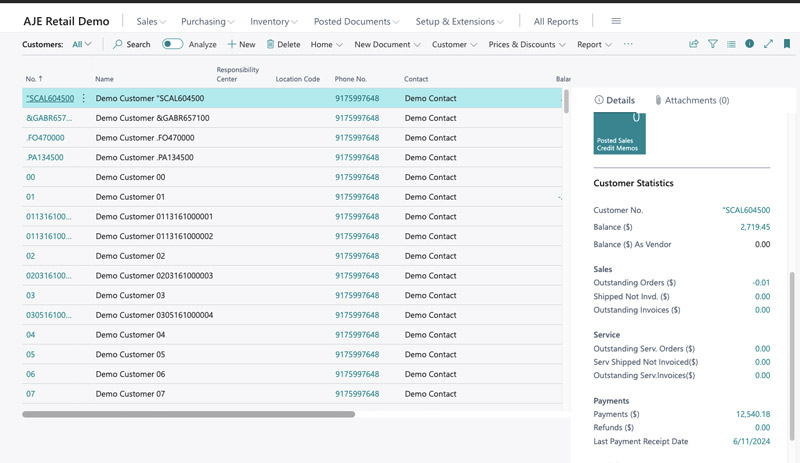Viewport: 800px width, 463px height.
Task: Bookmark this Customers page
Action: point(787,44)
